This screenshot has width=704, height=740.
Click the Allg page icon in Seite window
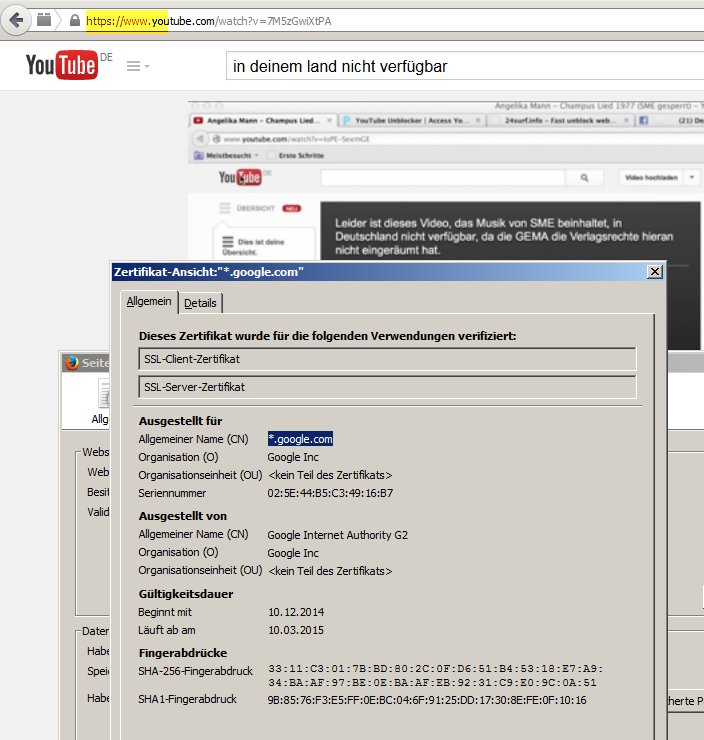click(103, 394)
